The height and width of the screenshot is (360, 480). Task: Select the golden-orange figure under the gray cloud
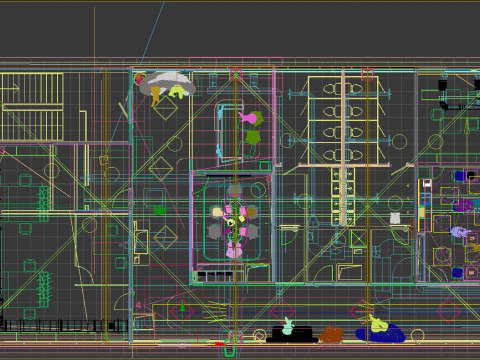(155, 95)
